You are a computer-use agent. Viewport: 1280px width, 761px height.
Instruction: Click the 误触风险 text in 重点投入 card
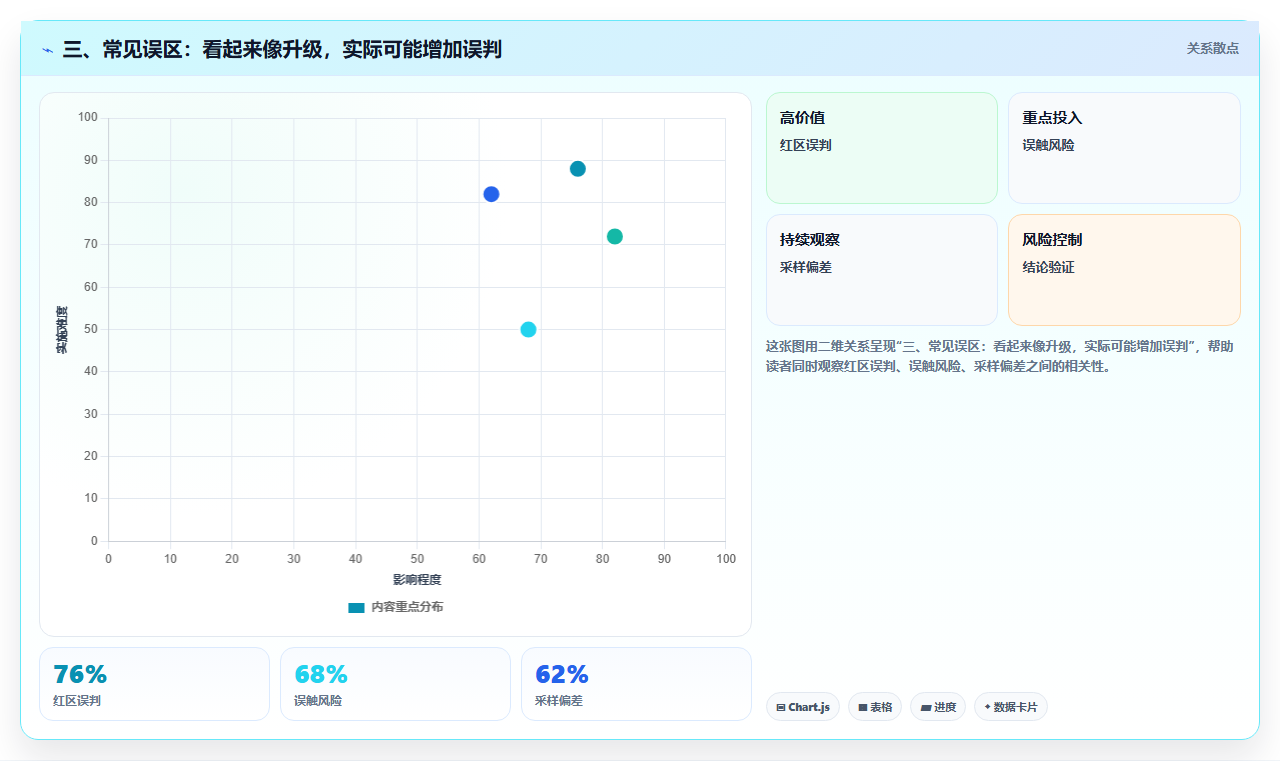[1048, 145]
